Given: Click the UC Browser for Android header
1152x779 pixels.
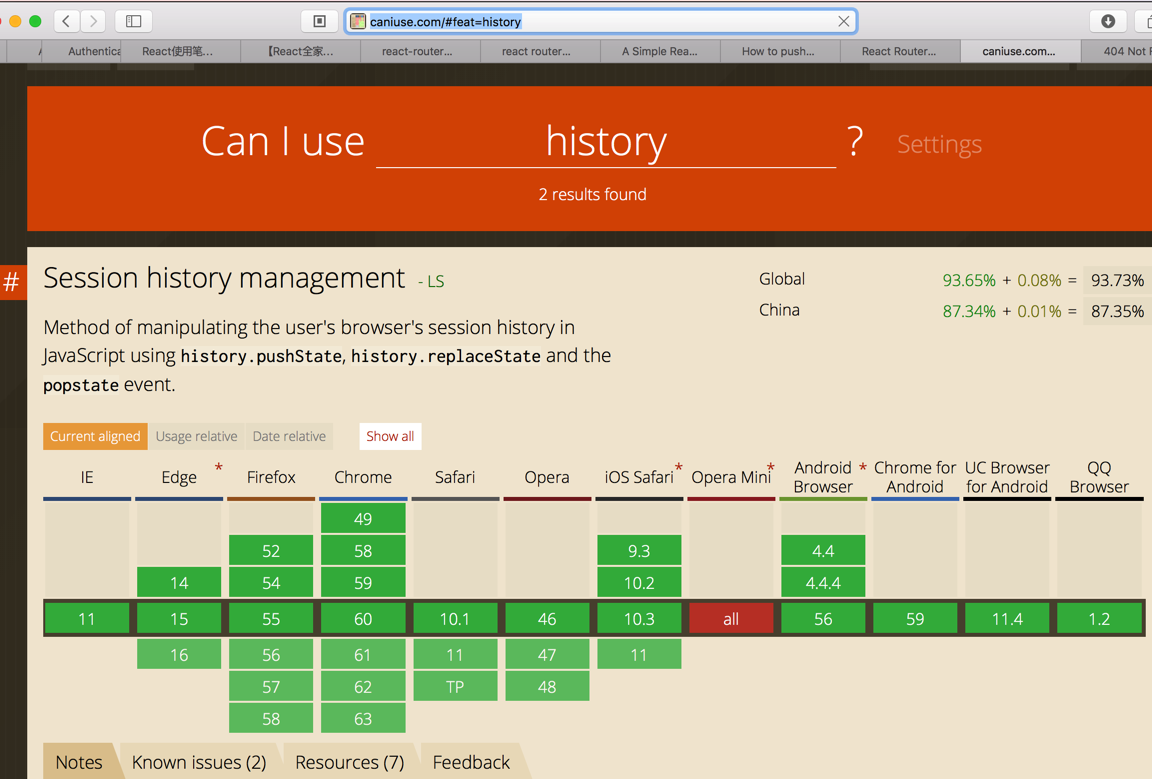Looking at the screenshot, I should (1007, 478).
